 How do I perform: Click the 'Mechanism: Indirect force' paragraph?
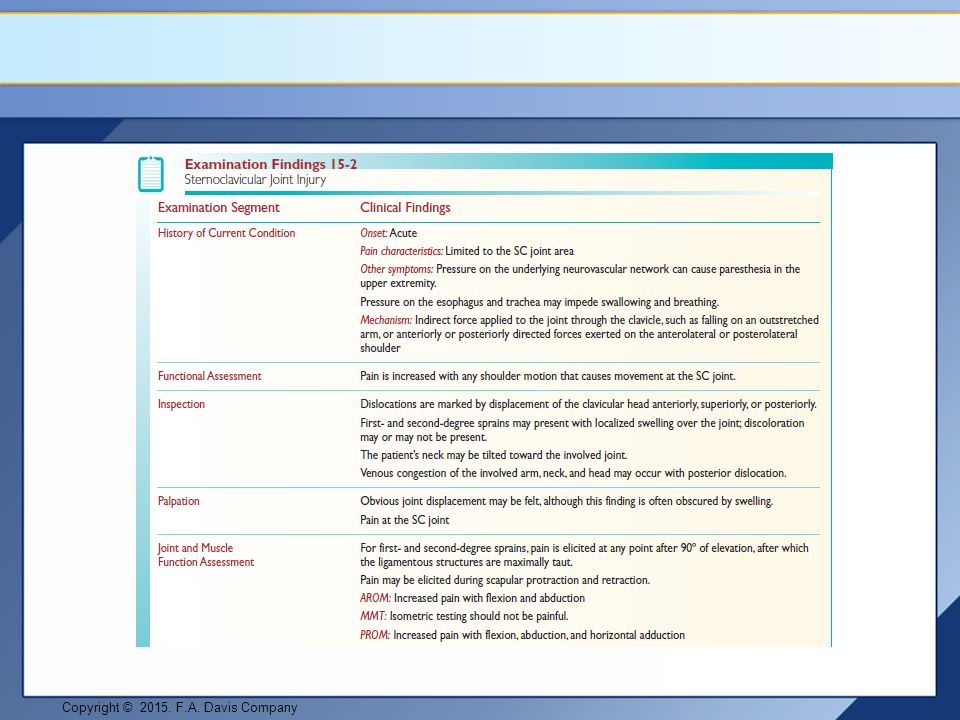tap(589, 334)
